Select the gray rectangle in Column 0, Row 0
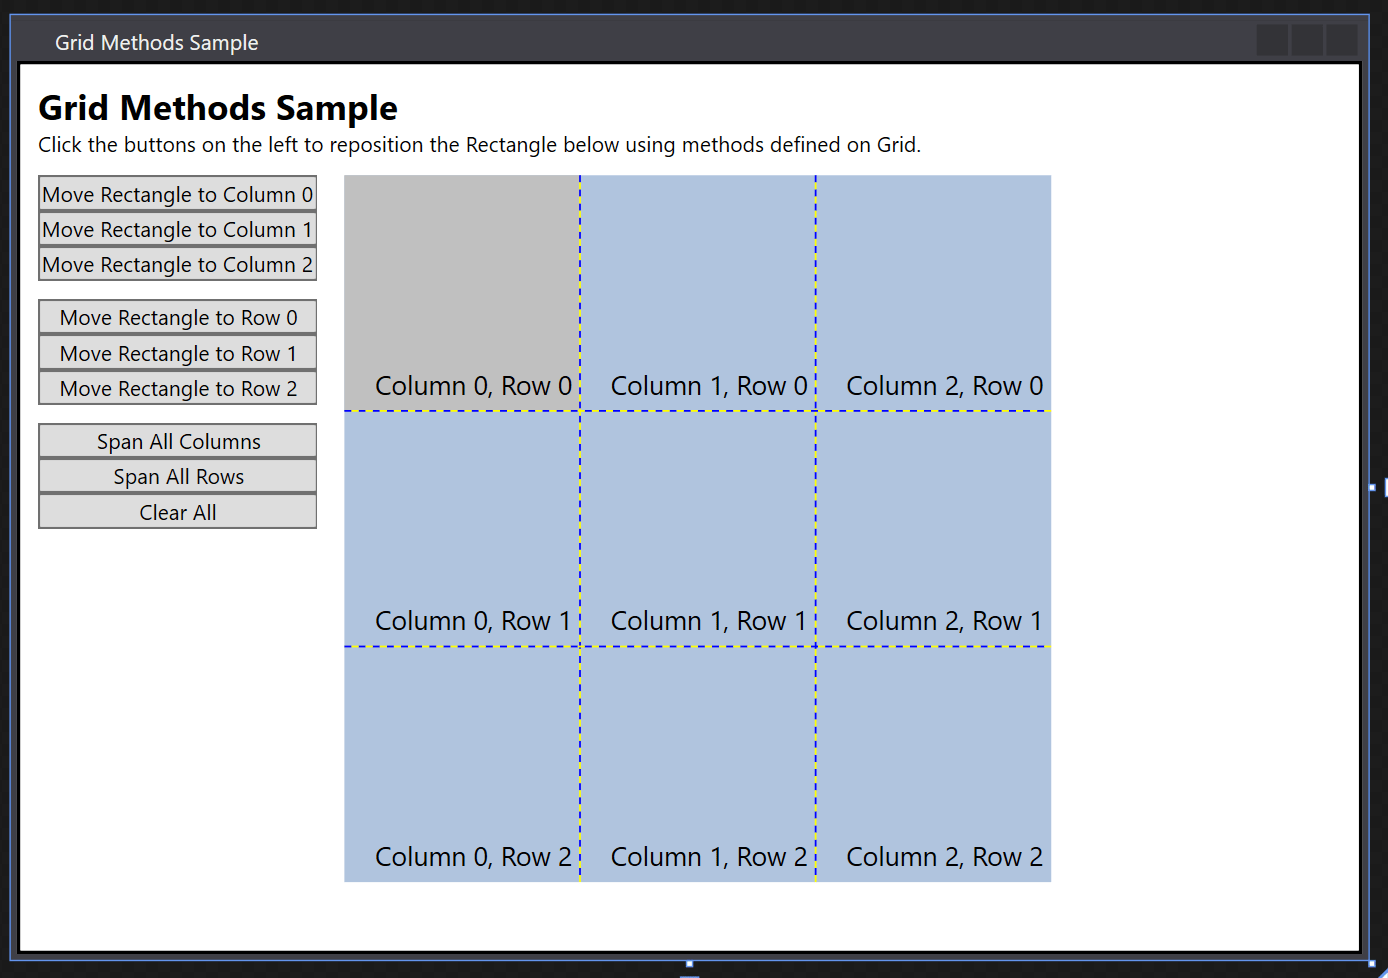 460,290
